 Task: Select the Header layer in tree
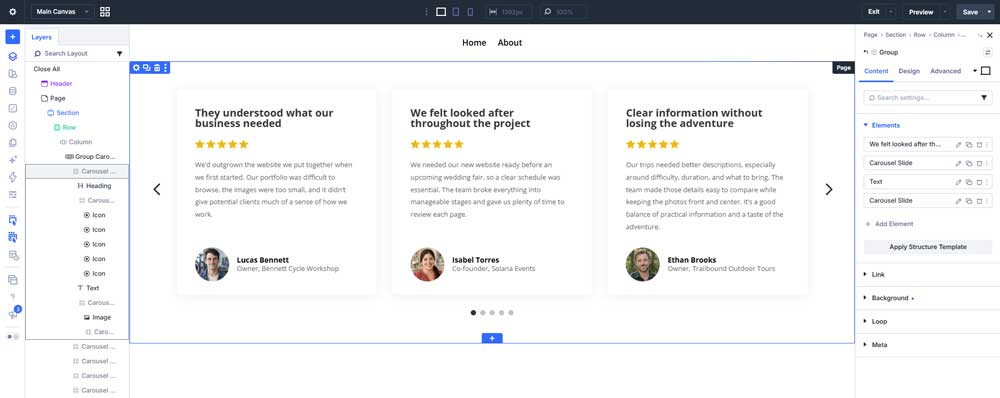point(56,84)
